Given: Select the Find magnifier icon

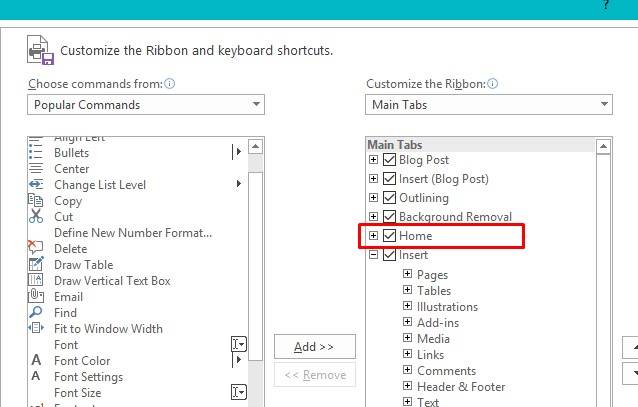Looking at the screenshot, I should click(x=35, y=312).
